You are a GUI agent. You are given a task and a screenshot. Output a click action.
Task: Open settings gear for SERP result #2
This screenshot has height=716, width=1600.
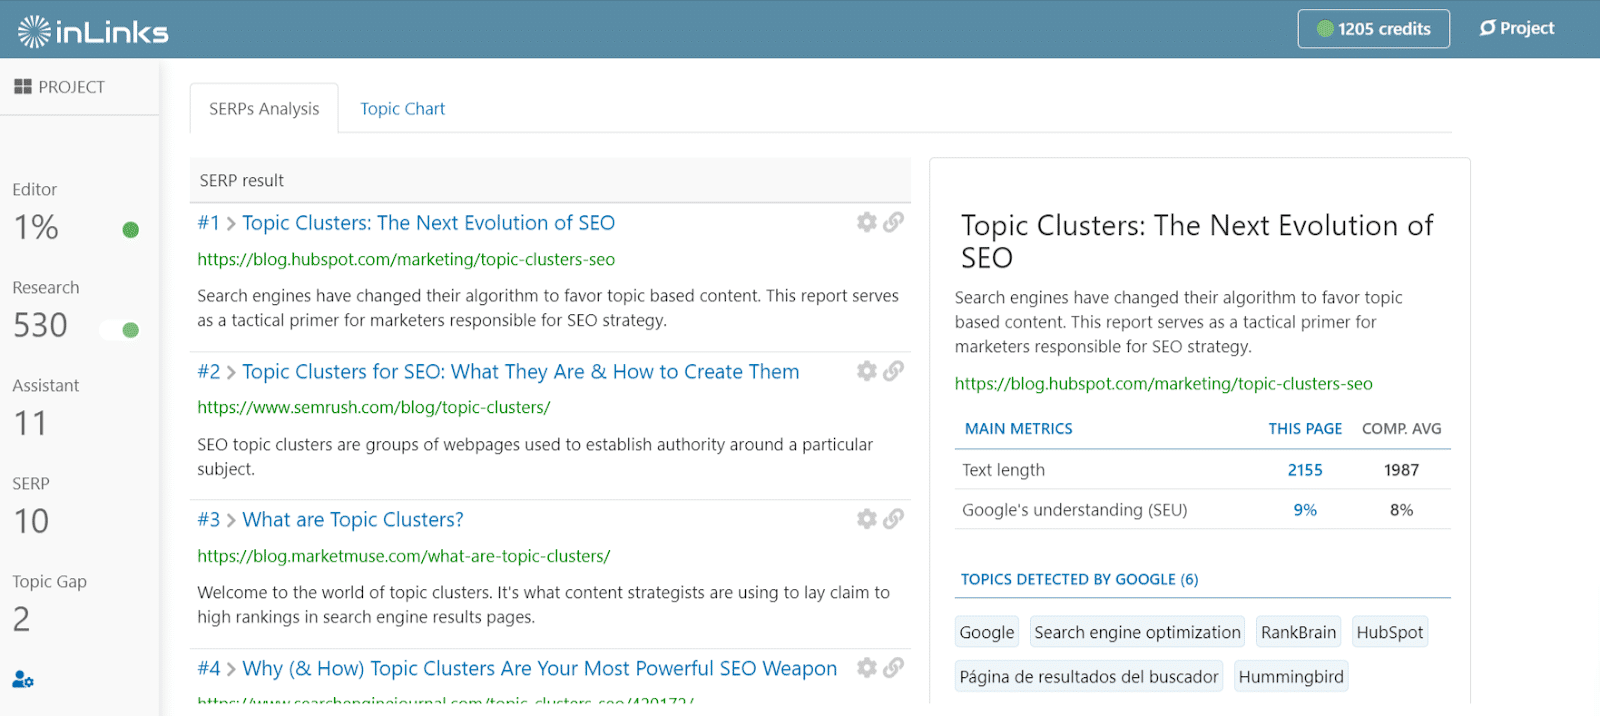tap(867, 371)
